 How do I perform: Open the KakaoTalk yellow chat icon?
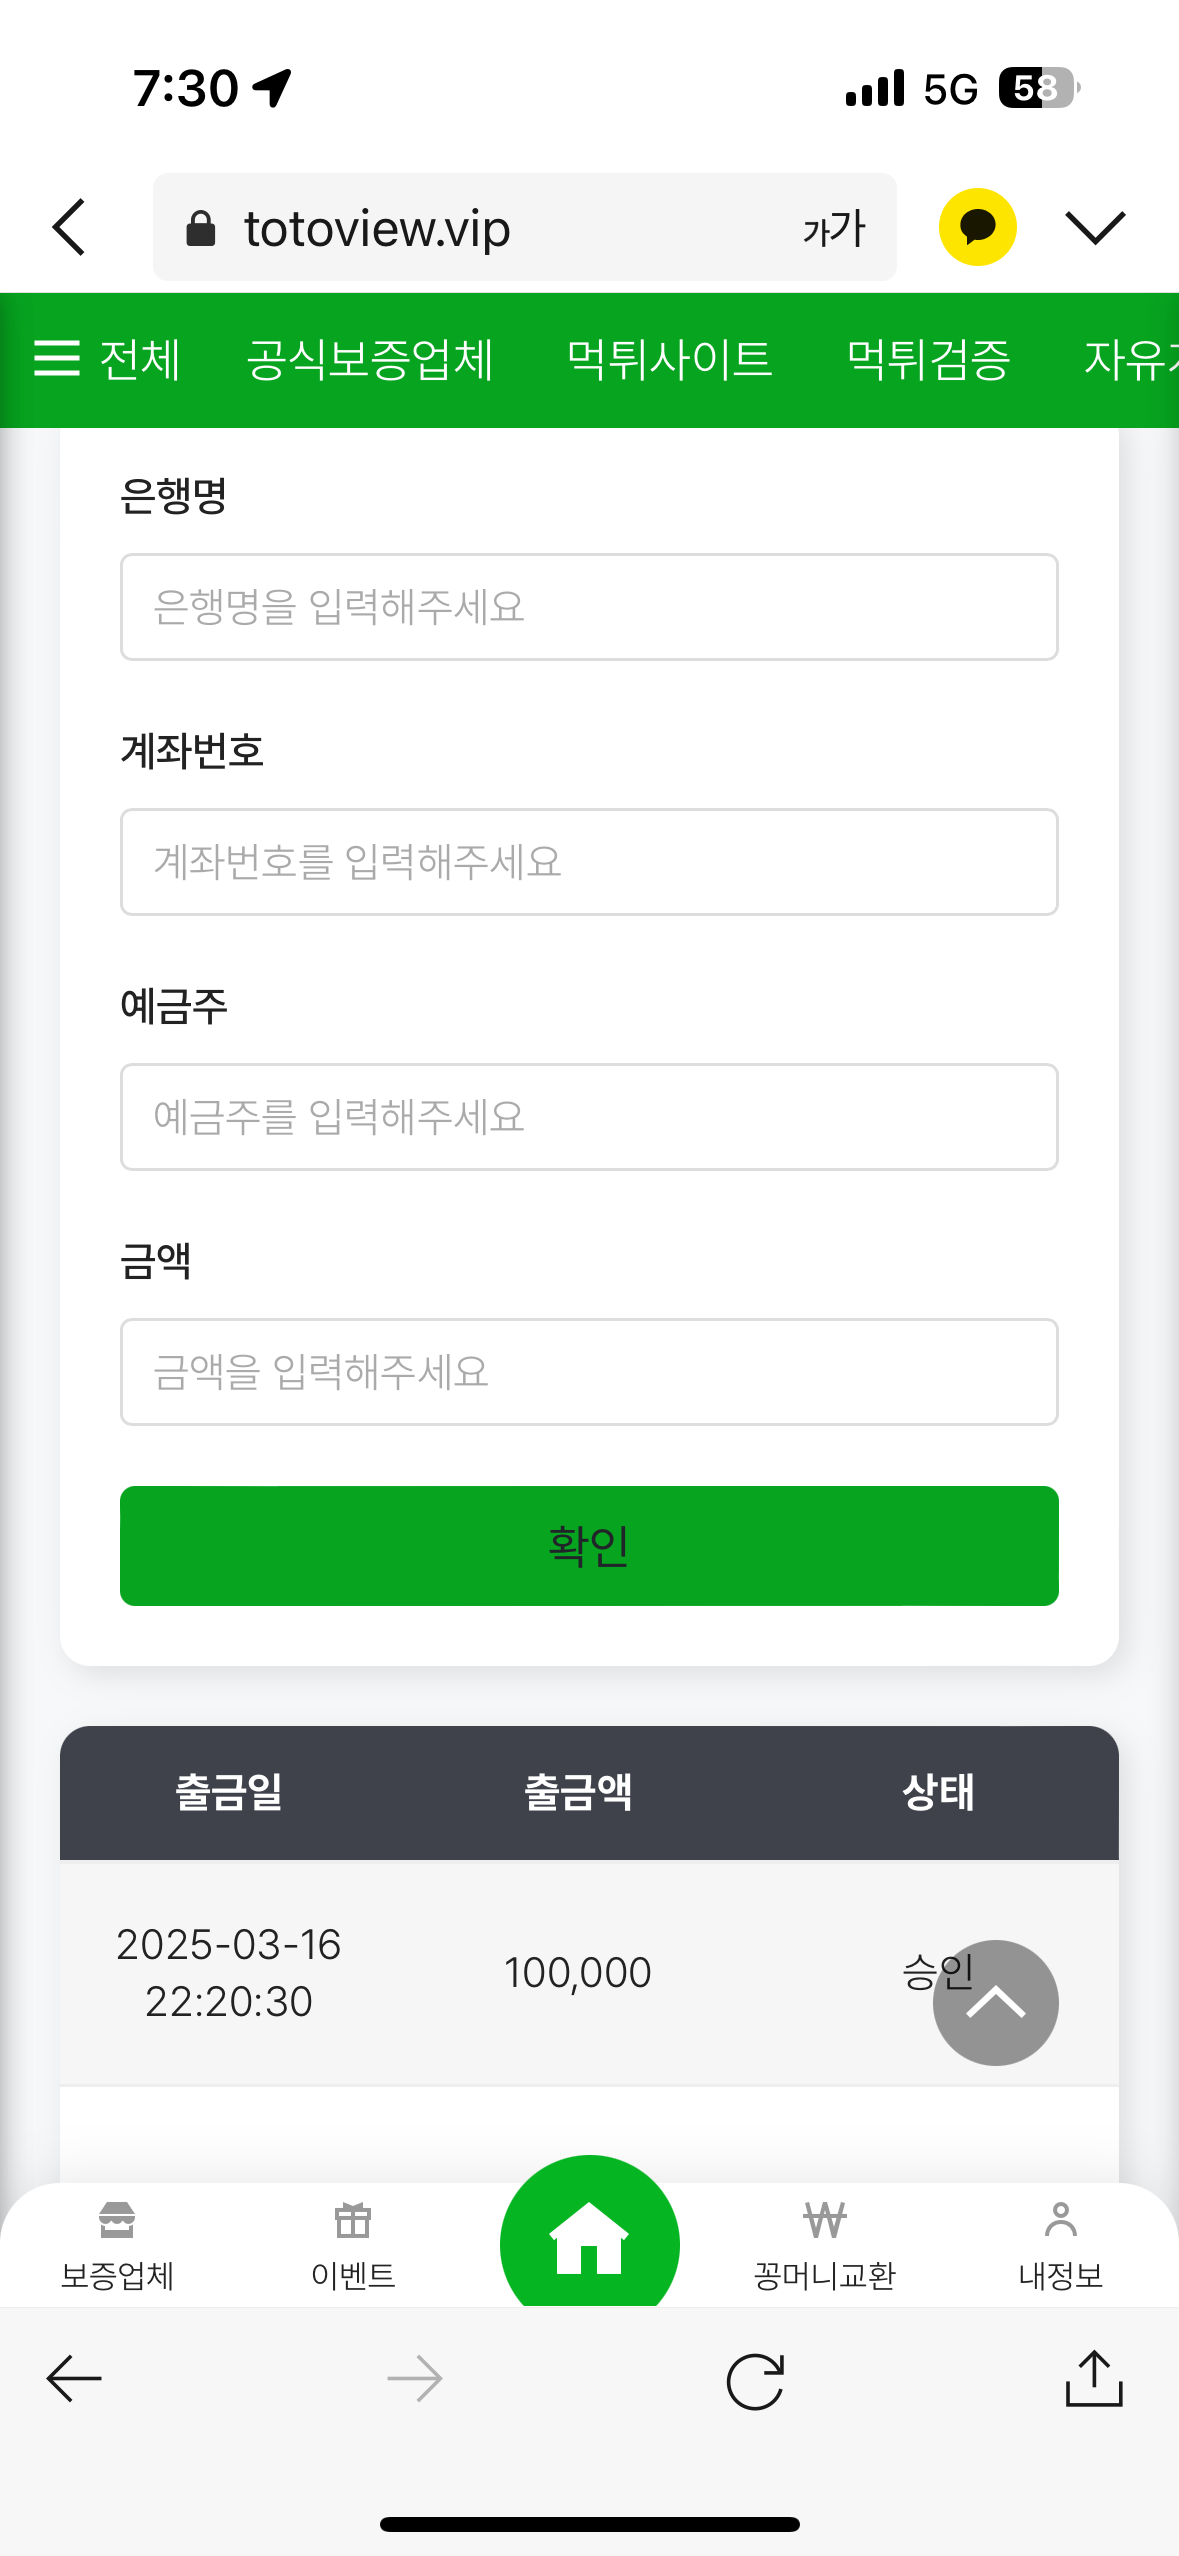pyautogui.click(x=977, y=227)
